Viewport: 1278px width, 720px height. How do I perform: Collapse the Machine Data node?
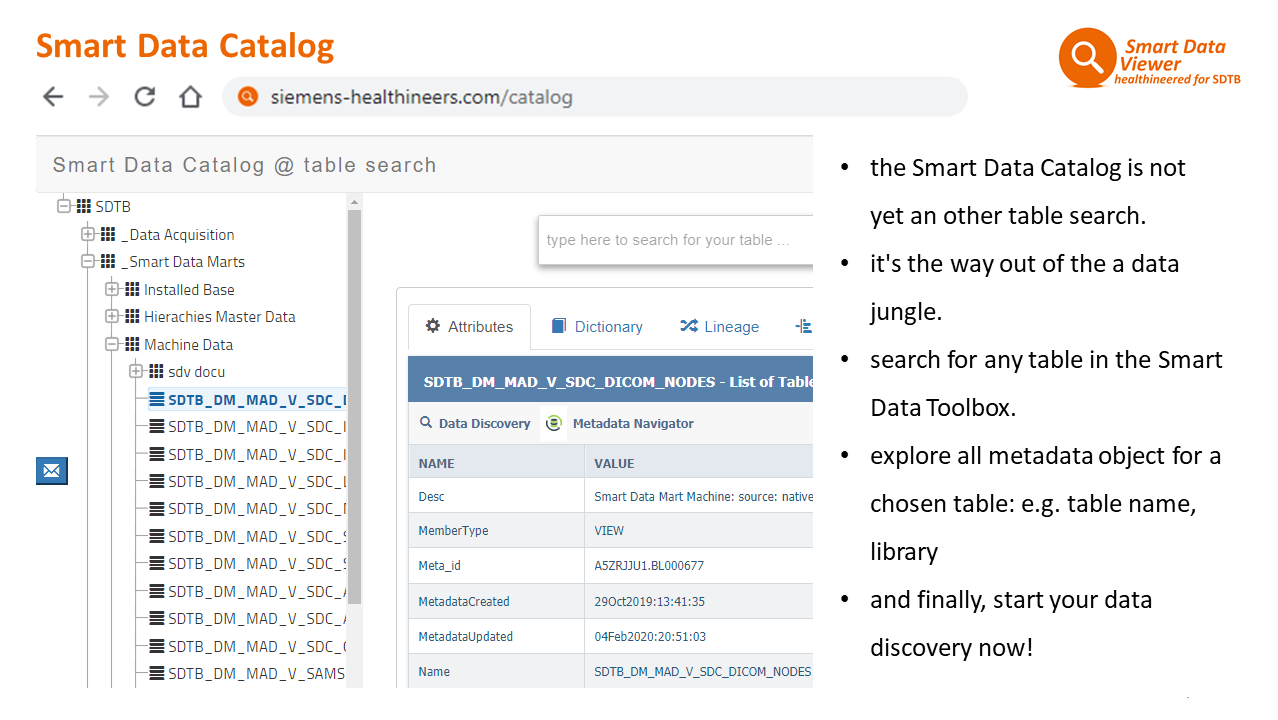point(112,345)
